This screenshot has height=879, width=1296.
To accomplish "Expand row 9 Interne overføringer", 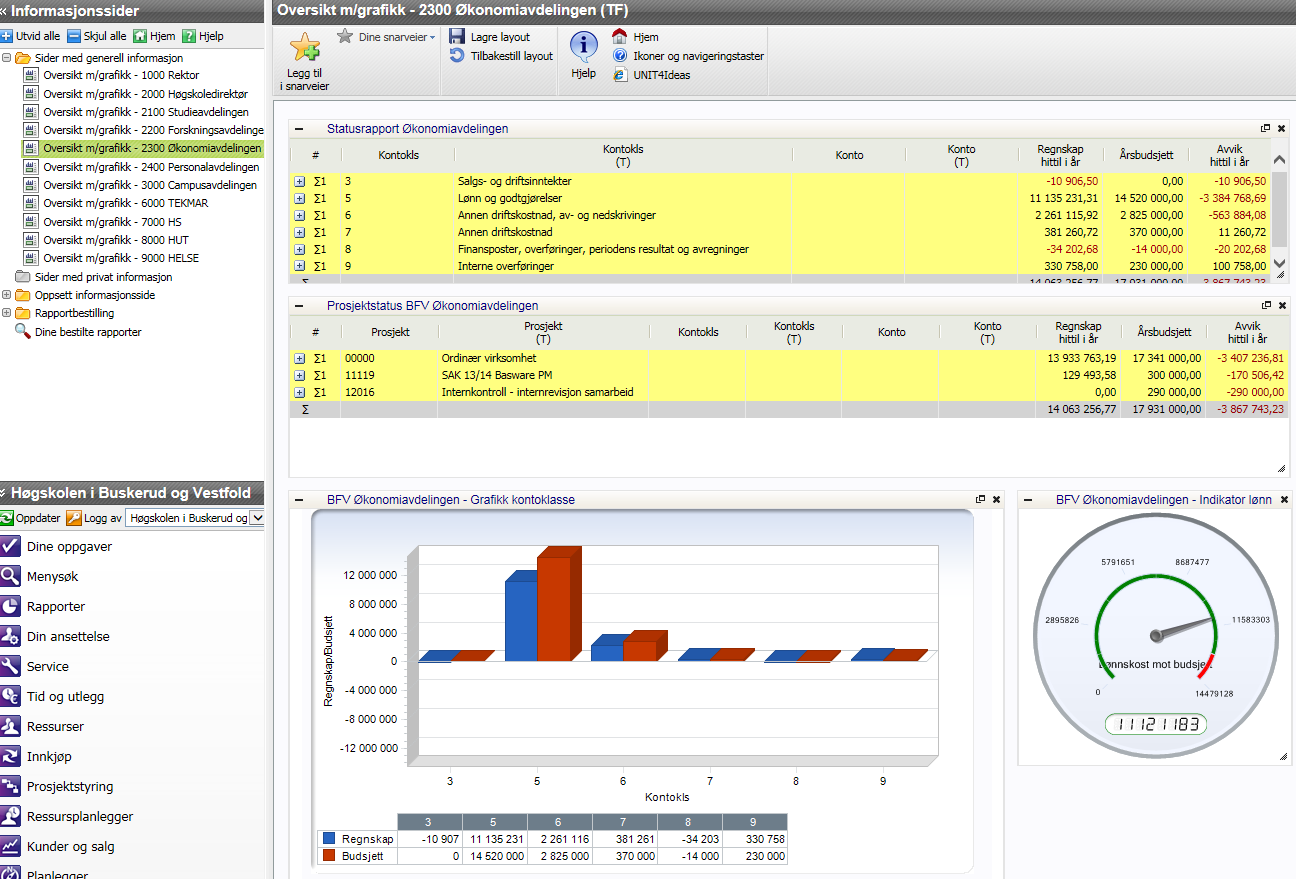I will pos(299,266).
